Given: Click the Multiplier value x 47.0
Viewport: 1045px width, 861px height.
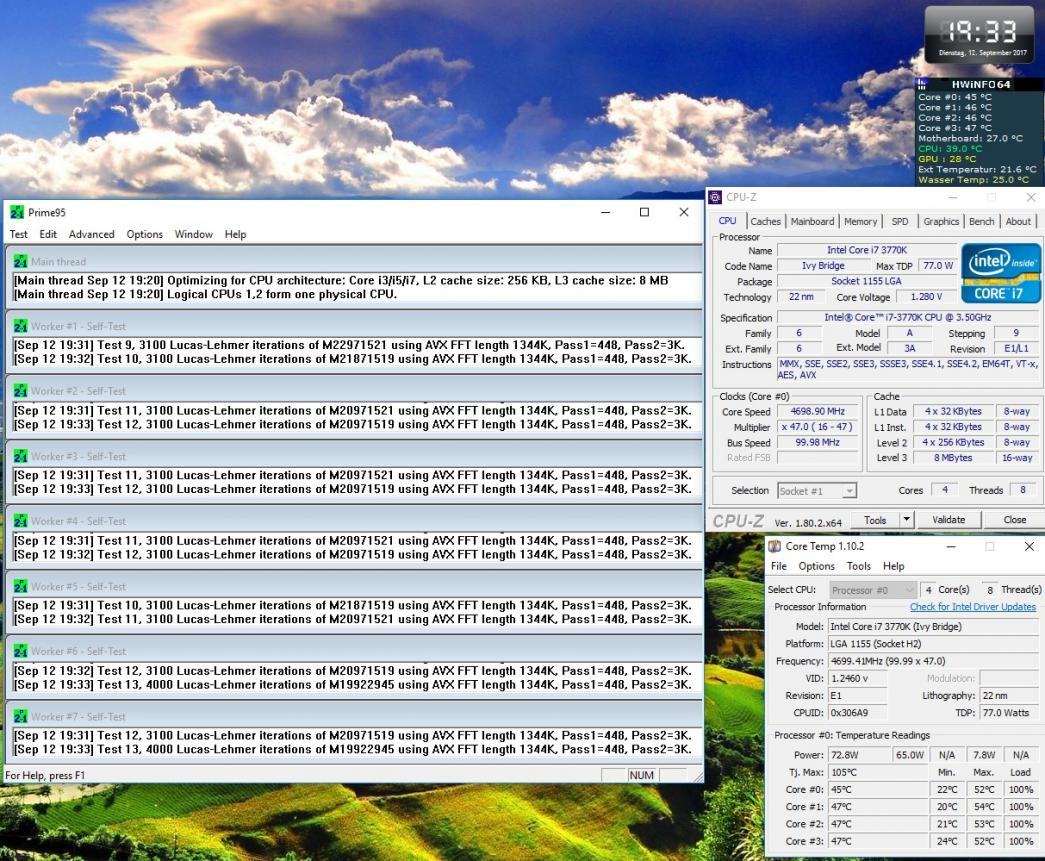Looking at the screenshot, I should pos(818,427).
